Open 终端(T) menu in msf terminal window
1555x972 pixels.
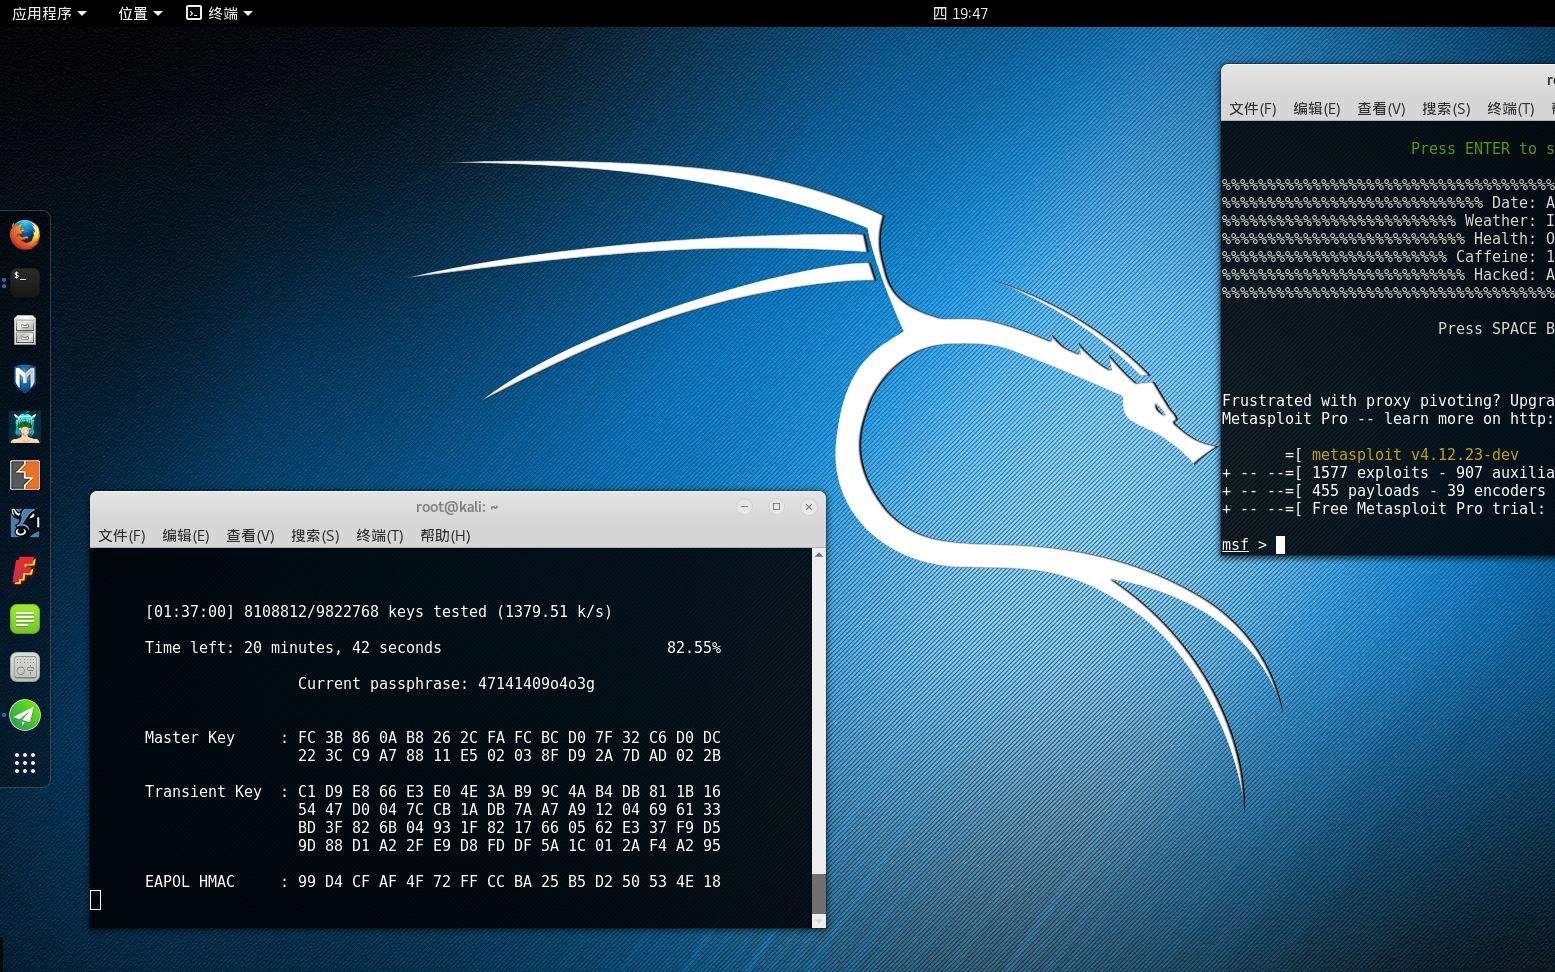1511,109
